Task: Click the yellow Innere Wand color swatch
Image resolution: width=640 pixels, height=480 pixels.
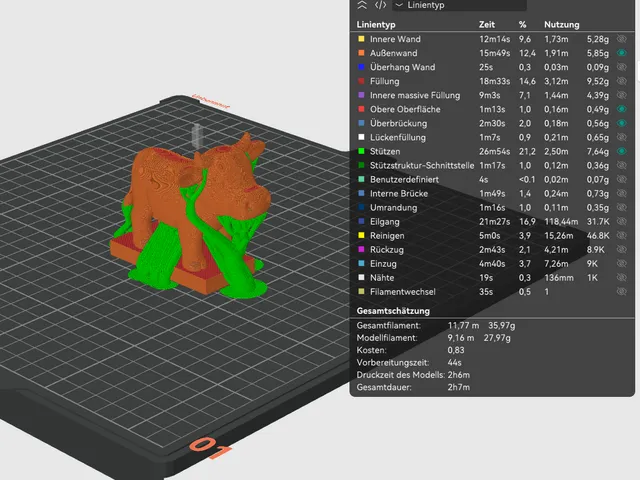Action: click(361, 39)
